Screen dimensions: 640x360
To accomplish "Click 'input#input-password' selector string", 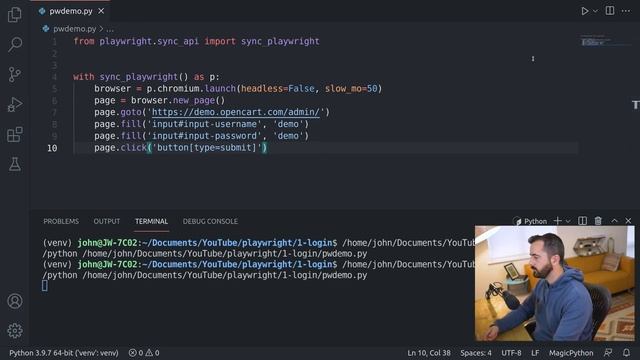I will pyautogui.click(x=204, y=136).
